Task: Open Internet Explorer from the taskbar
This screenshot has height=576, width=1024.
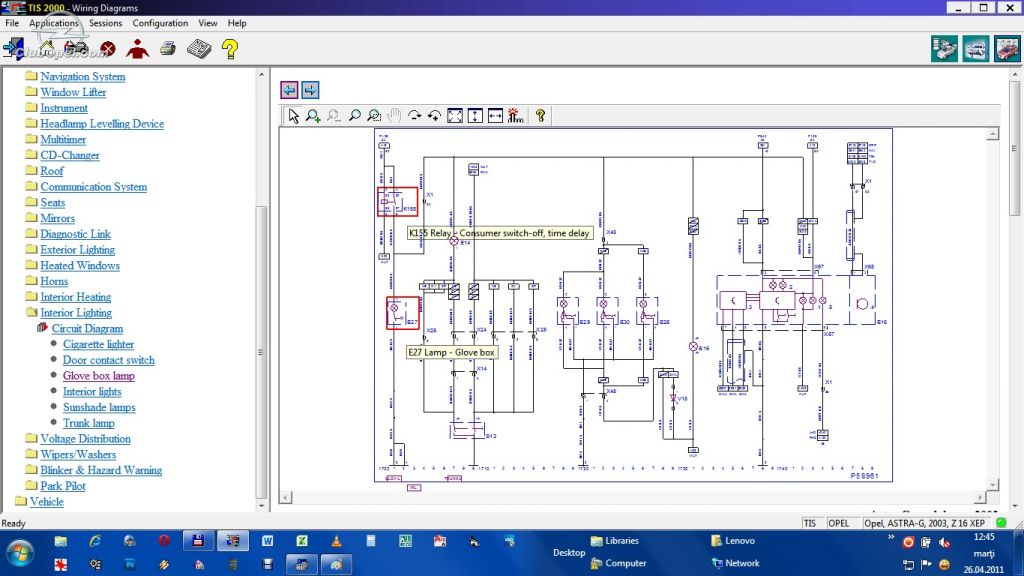Action: 95,541
